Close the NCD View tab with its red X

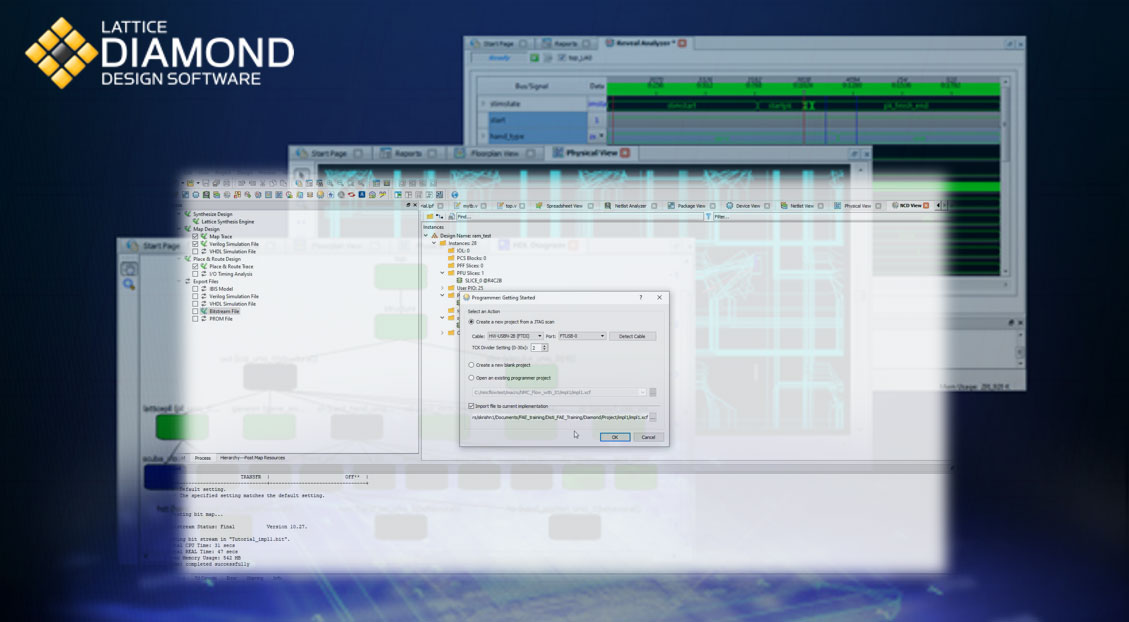click(x=927, y=206)
